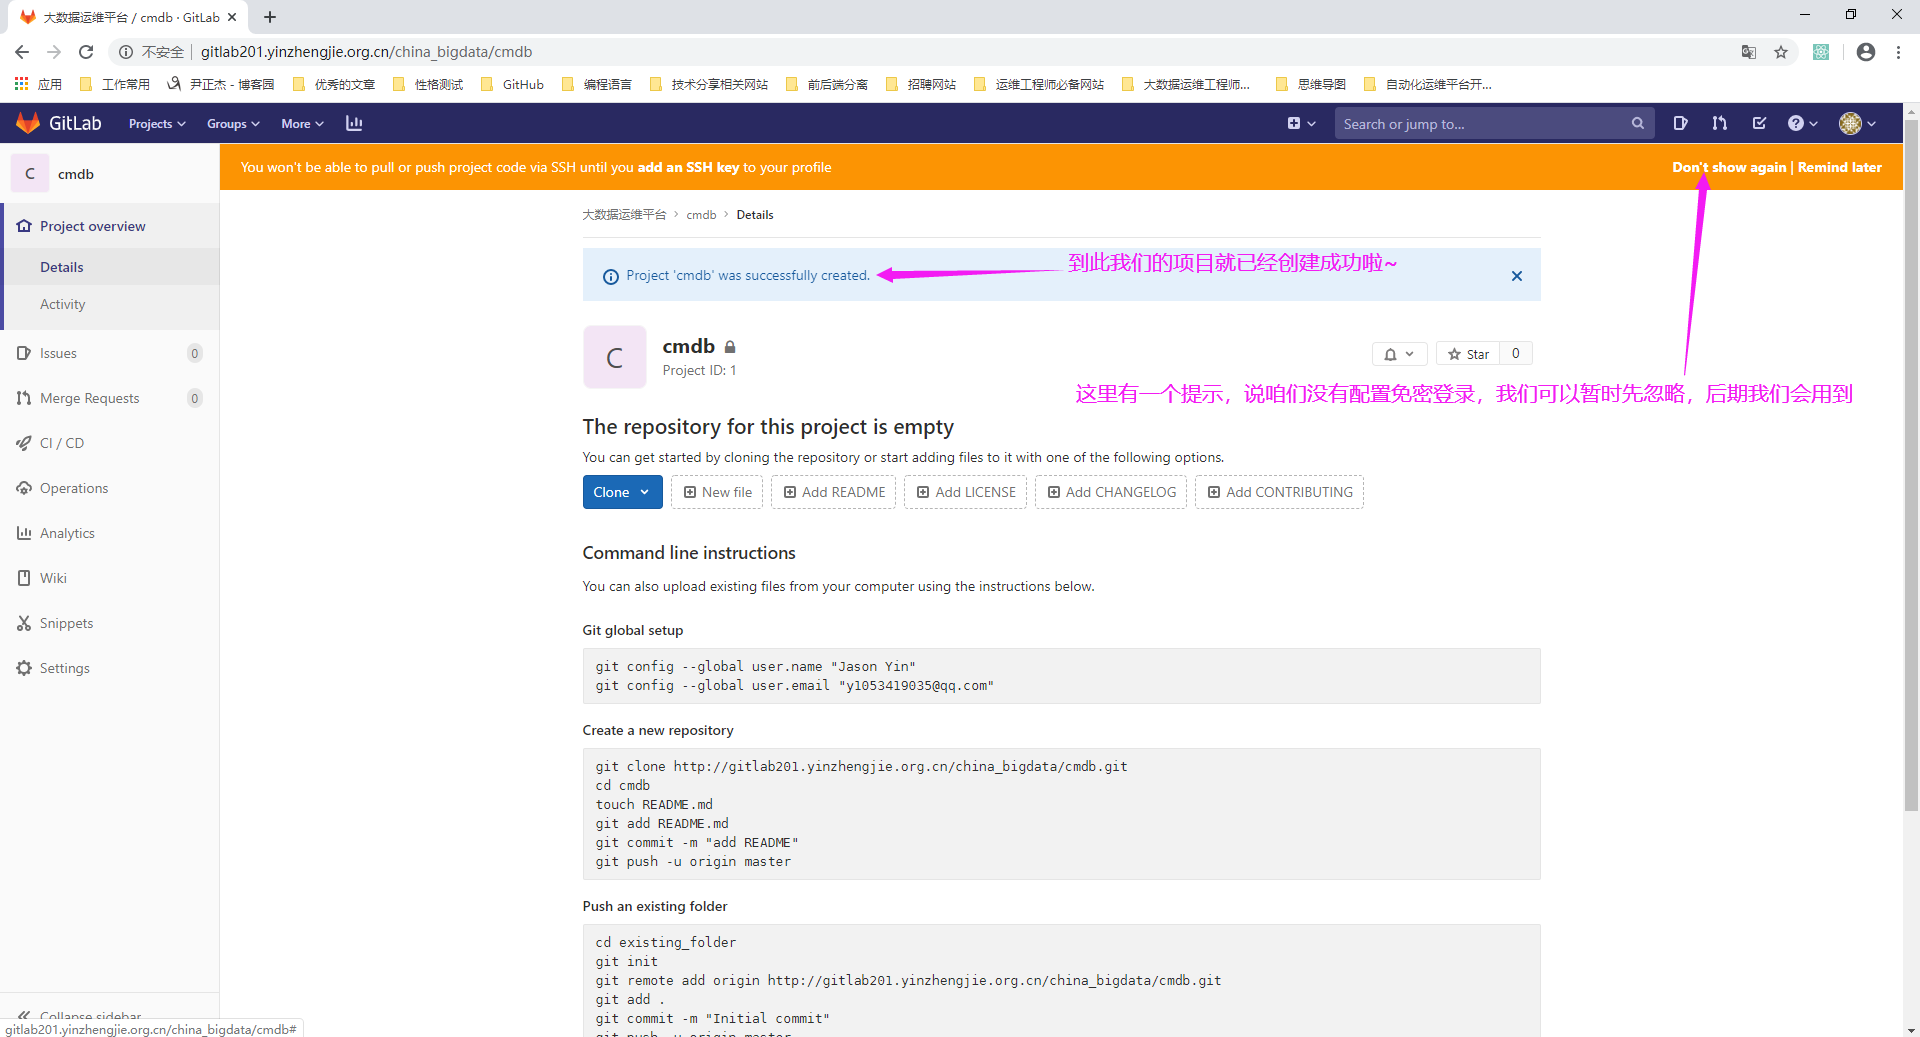The image size is (1920, 1037).
Task: Select Activity in sidebar
Action: [110, 304]
